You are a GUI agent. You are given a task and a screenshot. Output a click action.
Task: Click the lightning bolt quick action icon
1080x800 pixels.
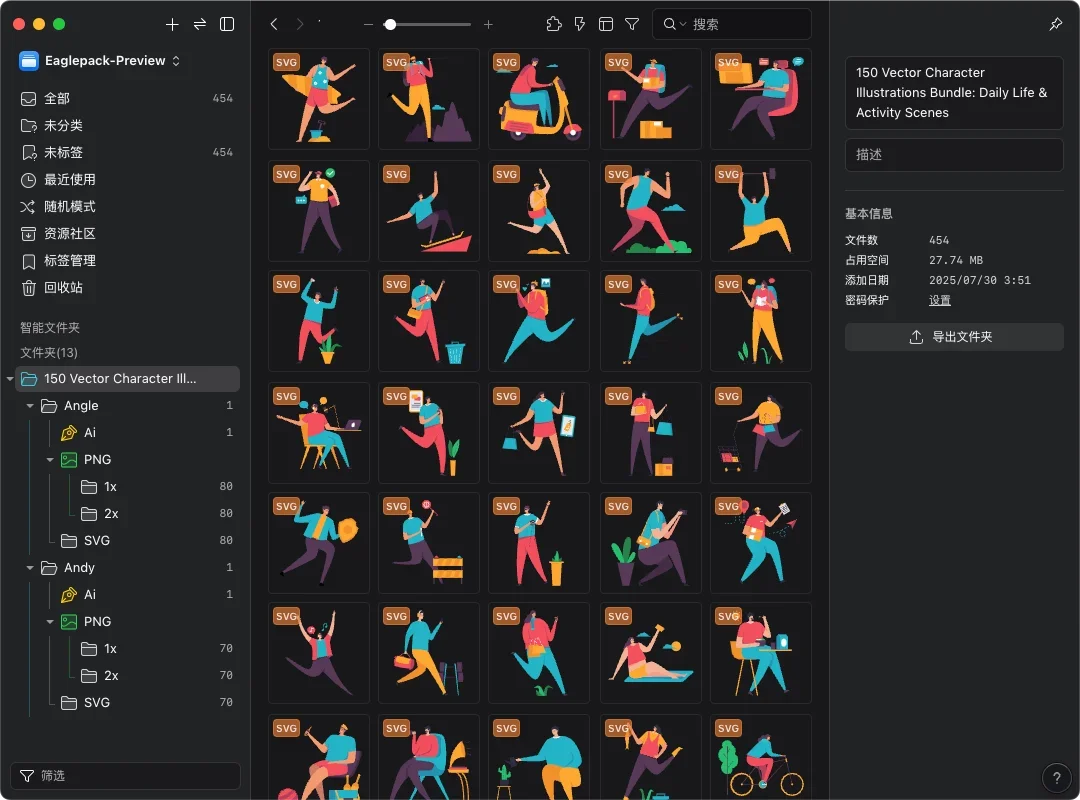click(580, 24)
